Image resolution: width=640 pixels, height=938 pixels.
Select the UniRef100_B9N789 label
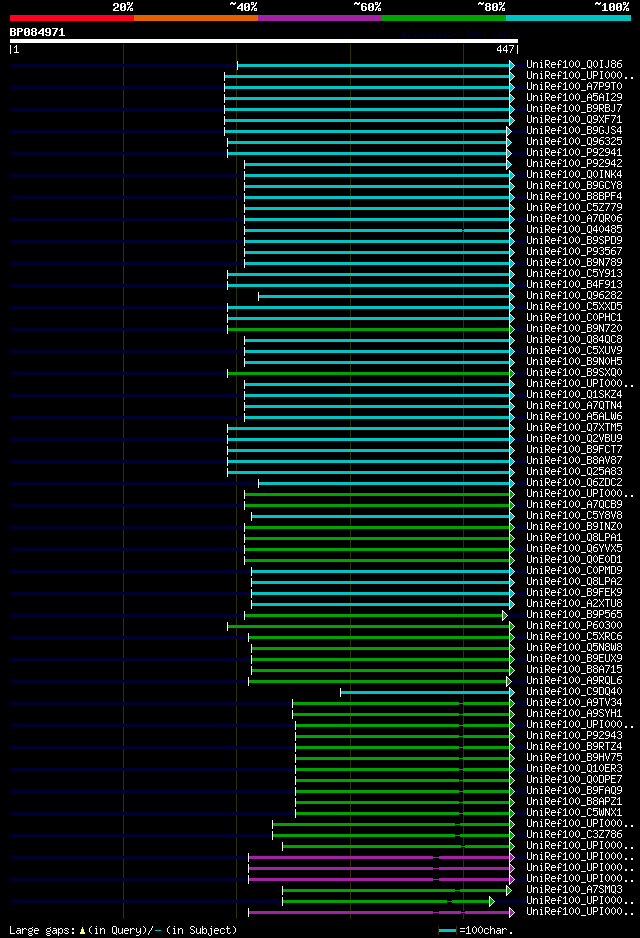(x=574, y=262)
